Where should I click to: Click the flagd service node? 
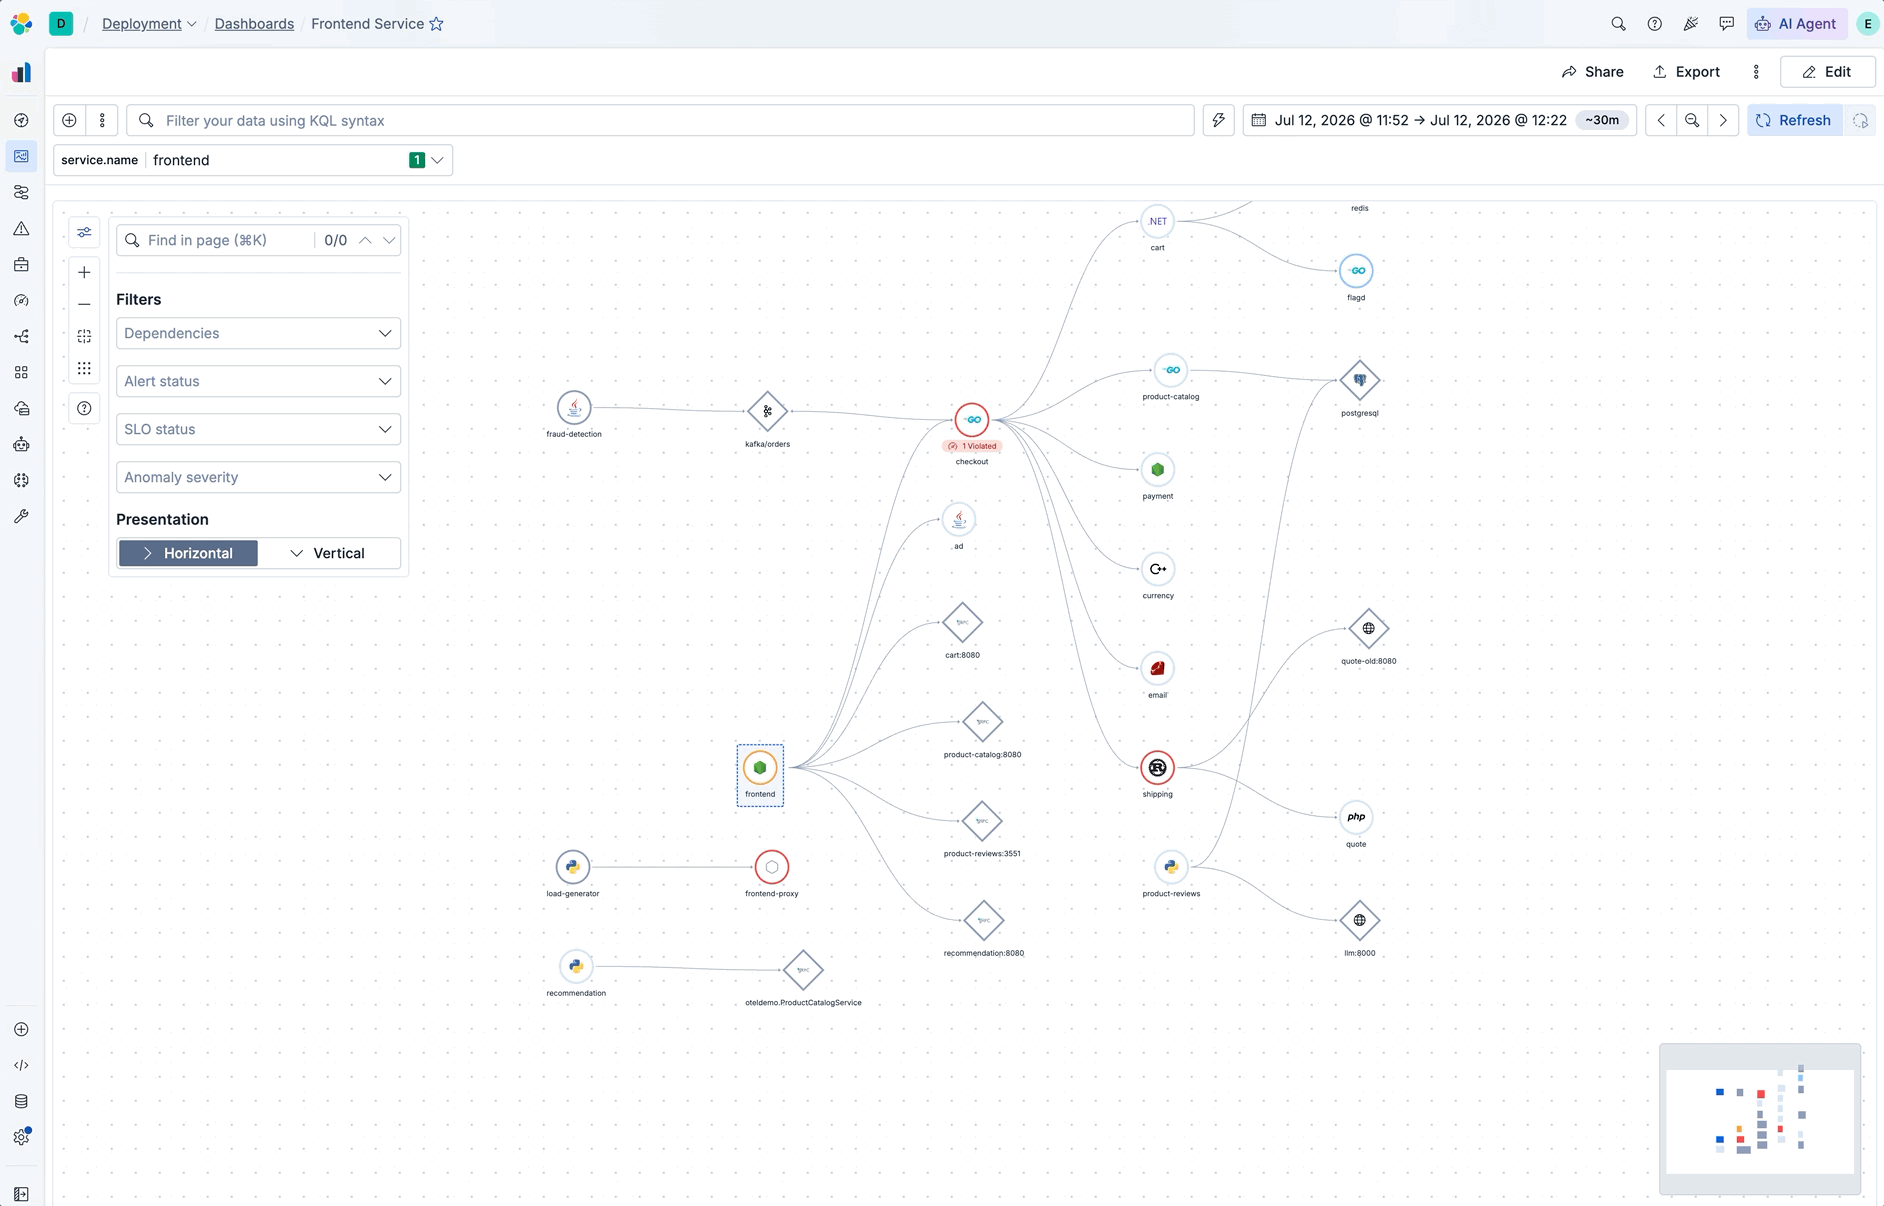click(1356, 271)
